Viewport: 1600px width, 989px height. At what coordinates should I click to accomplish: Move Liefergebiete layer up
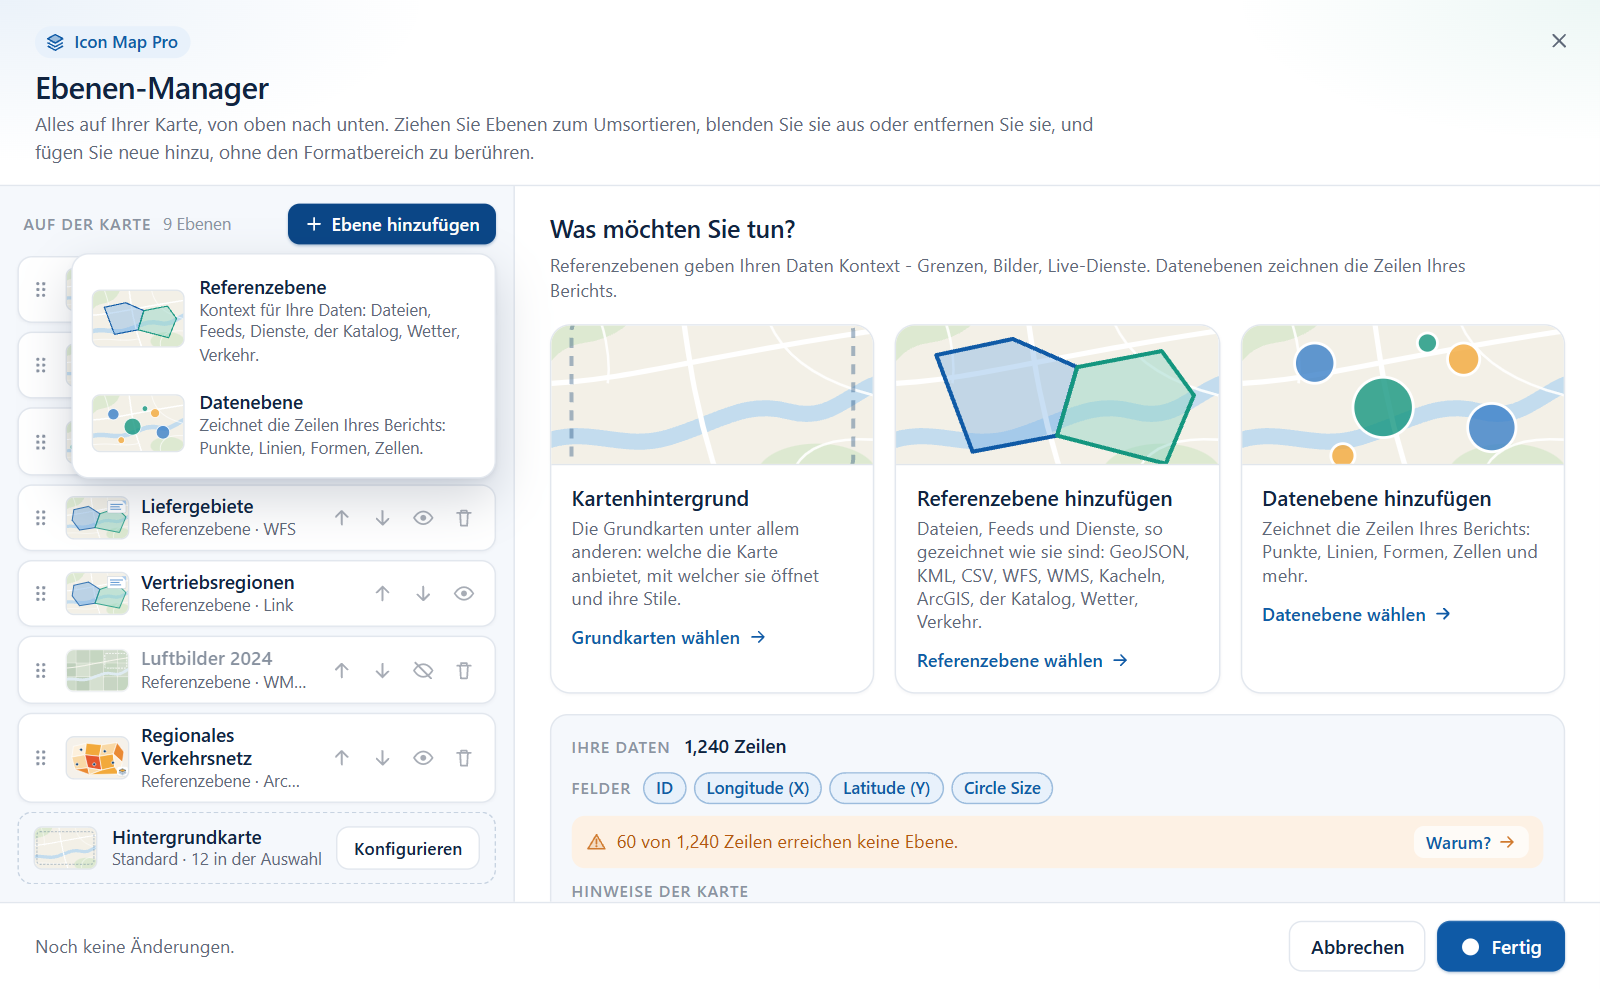342,518
